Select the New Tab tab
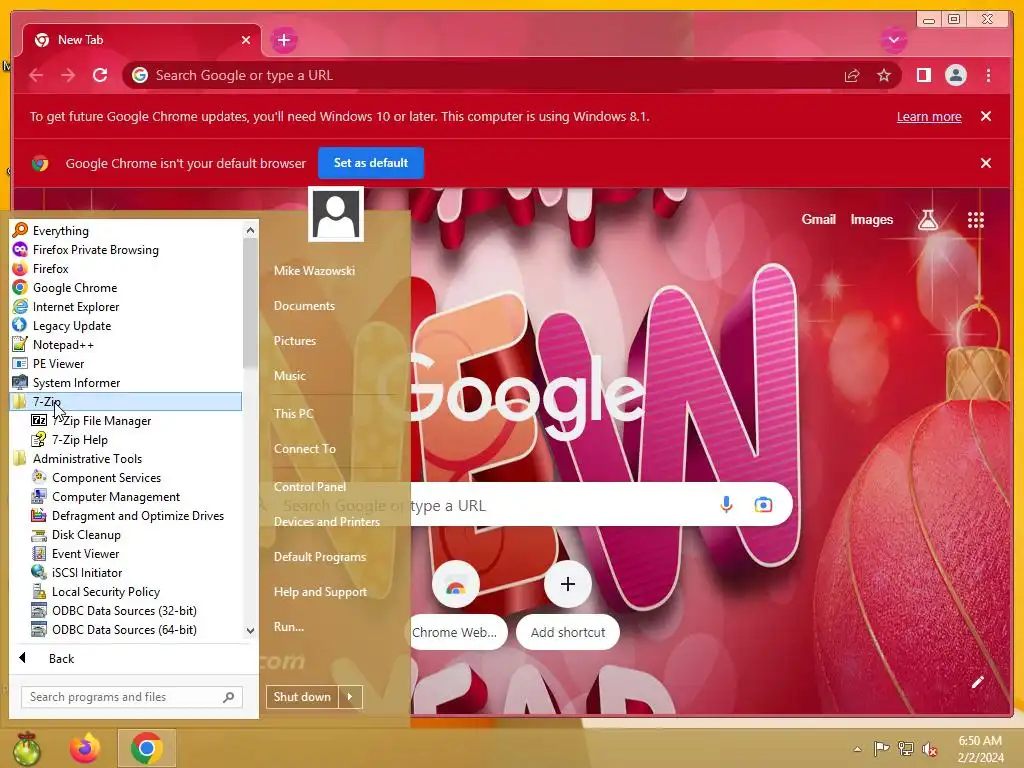 coord(142,40)
